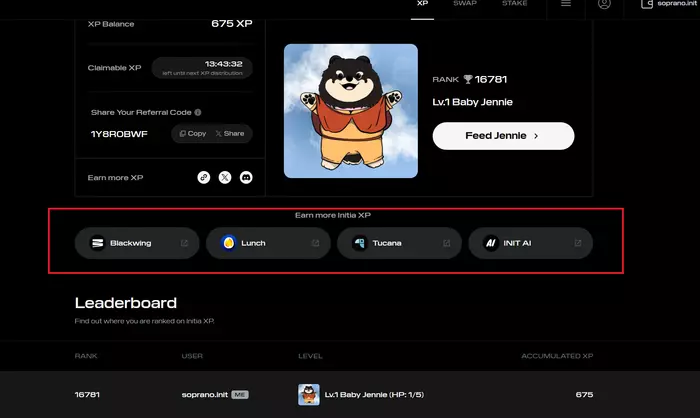Viewport: 700px width, 418px height.
Task: Click the Tucana logo icon
Action: 359,243
